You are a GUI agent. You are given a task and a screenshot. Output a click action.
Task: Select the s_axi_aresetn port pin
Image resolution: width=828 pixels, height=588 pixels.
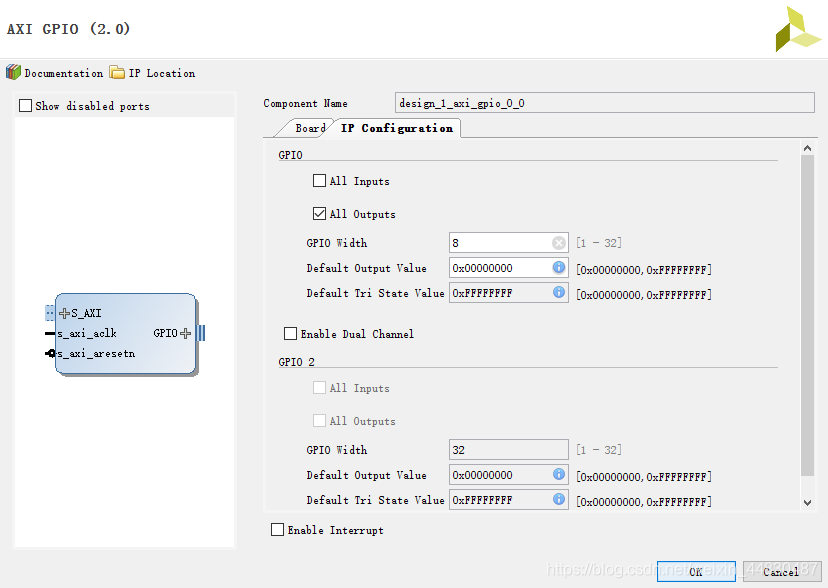tap(51, 353)
